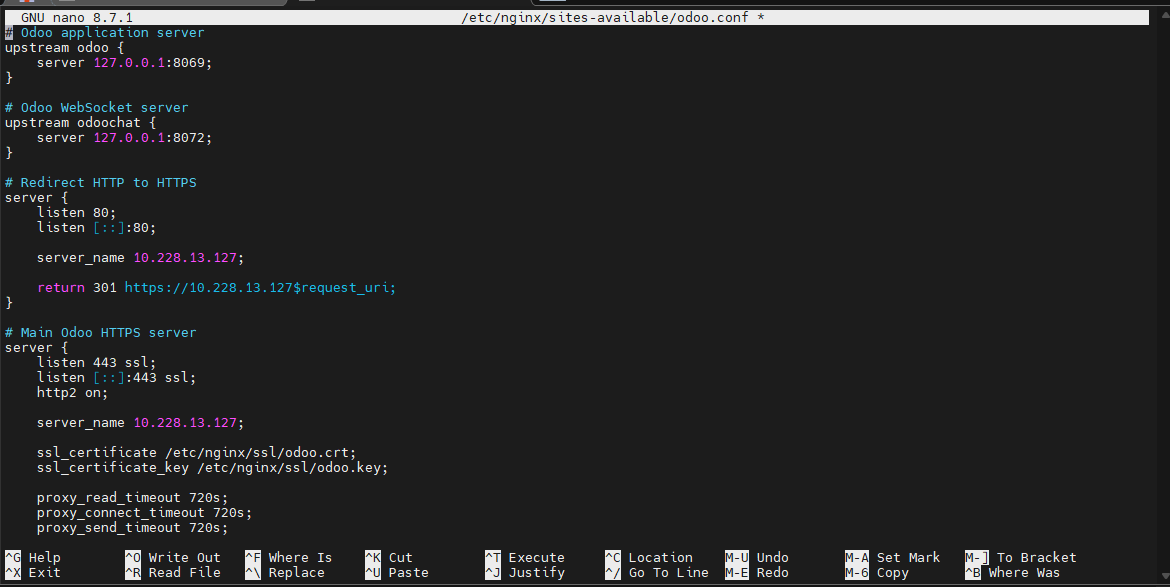
Task: Select the ^R Read File shortcut
Action: tap(173, 572)
